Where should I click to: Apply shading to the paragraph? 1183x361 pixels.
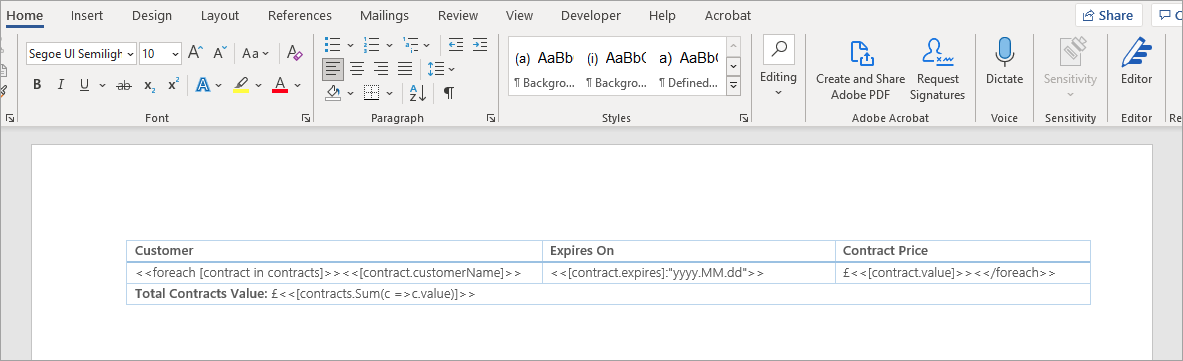point(333,93)
